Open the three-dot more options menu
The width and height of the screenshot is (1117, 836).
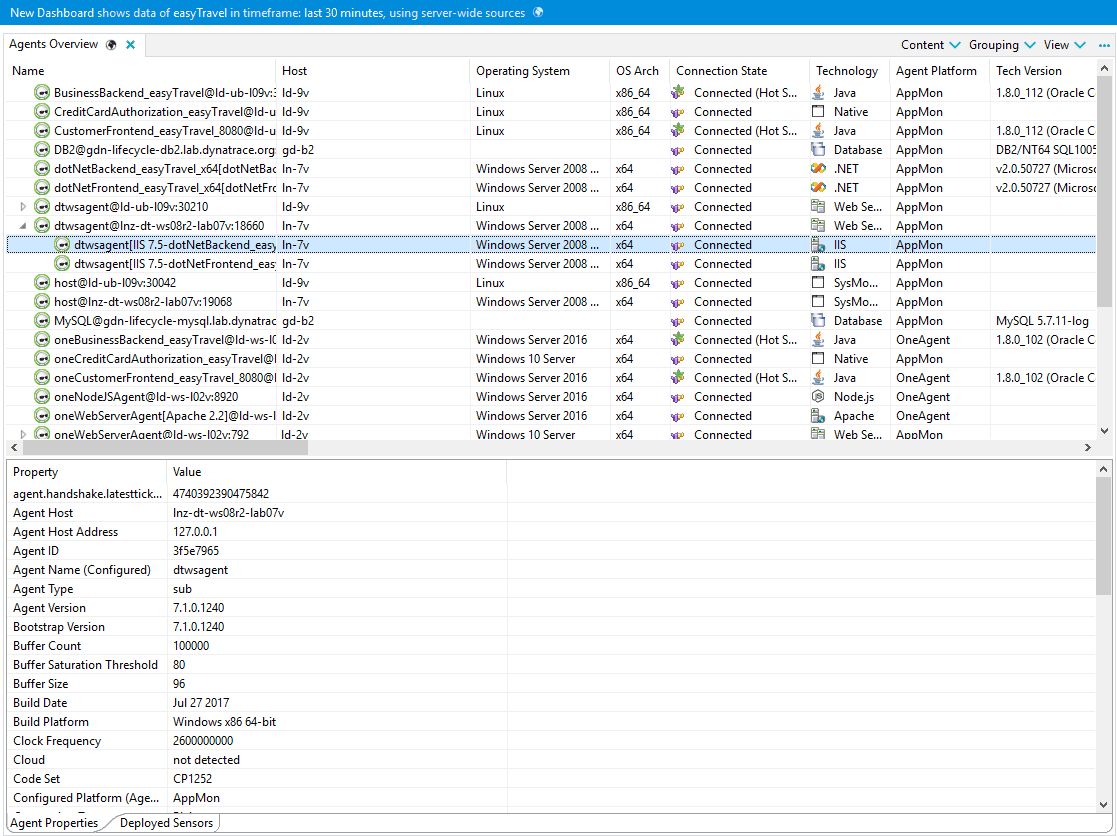[x=1104, y=45]
